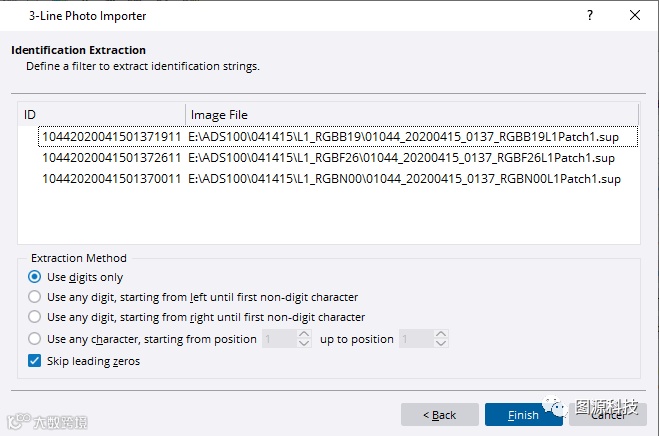Choose digits from right until non-digit
659x436 pixels.
coord(35,317)
